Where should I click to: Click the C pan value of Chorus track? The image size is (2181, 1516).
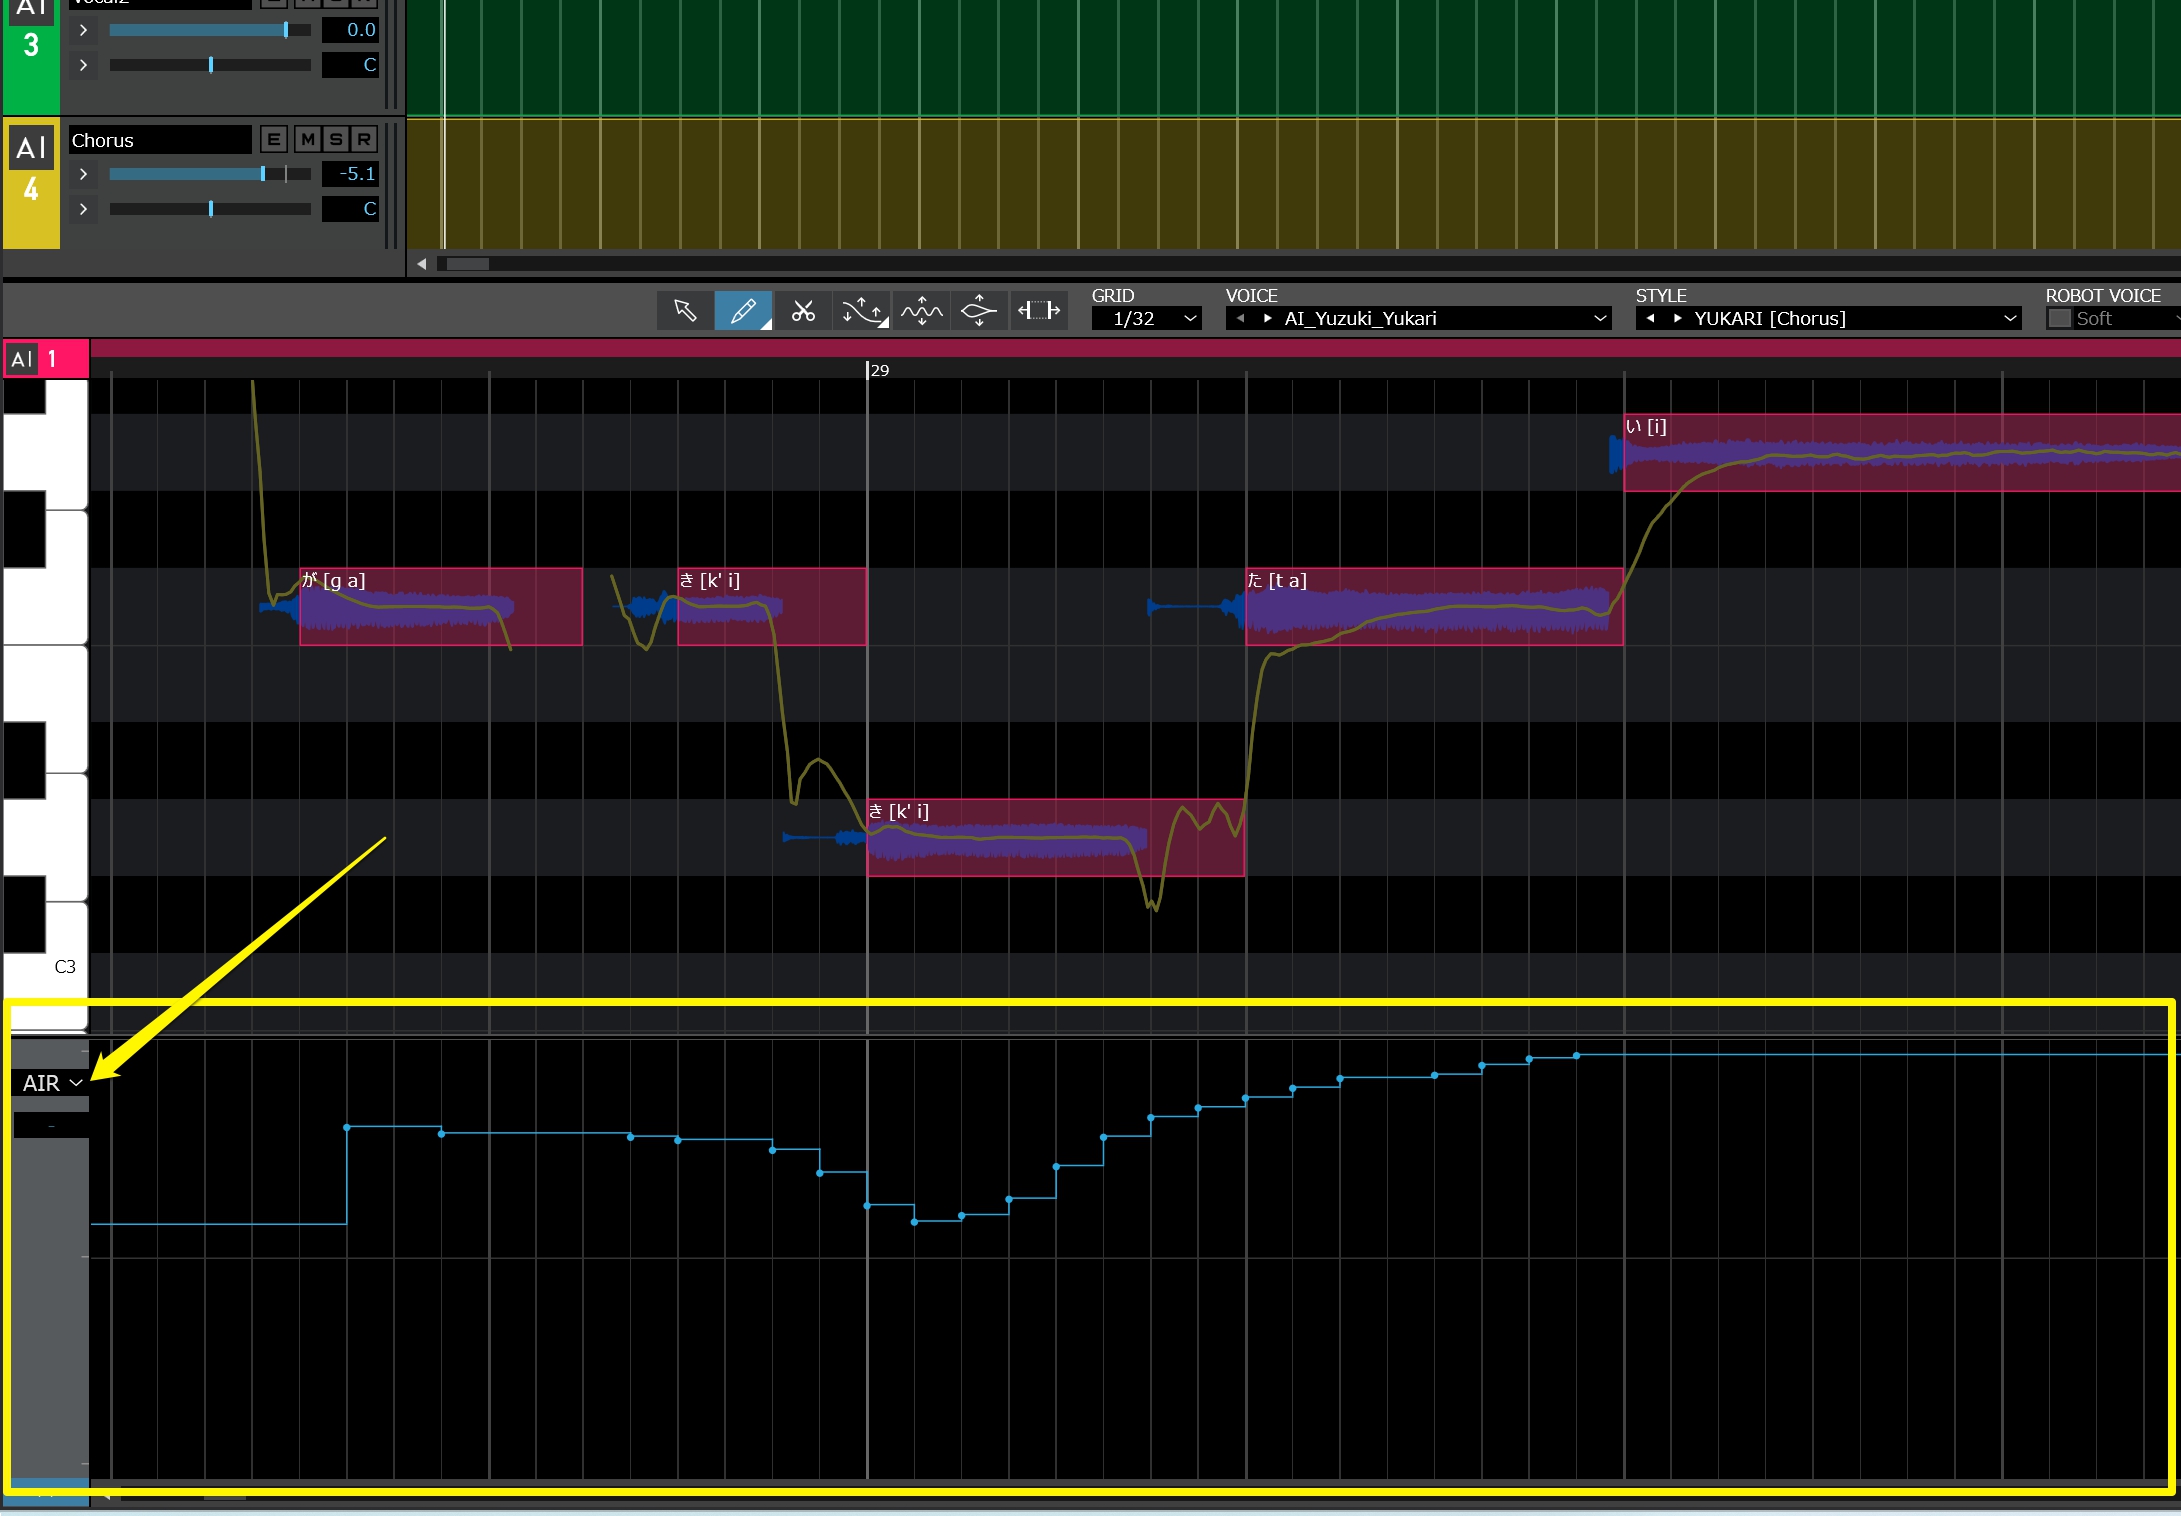click(351, 209)
